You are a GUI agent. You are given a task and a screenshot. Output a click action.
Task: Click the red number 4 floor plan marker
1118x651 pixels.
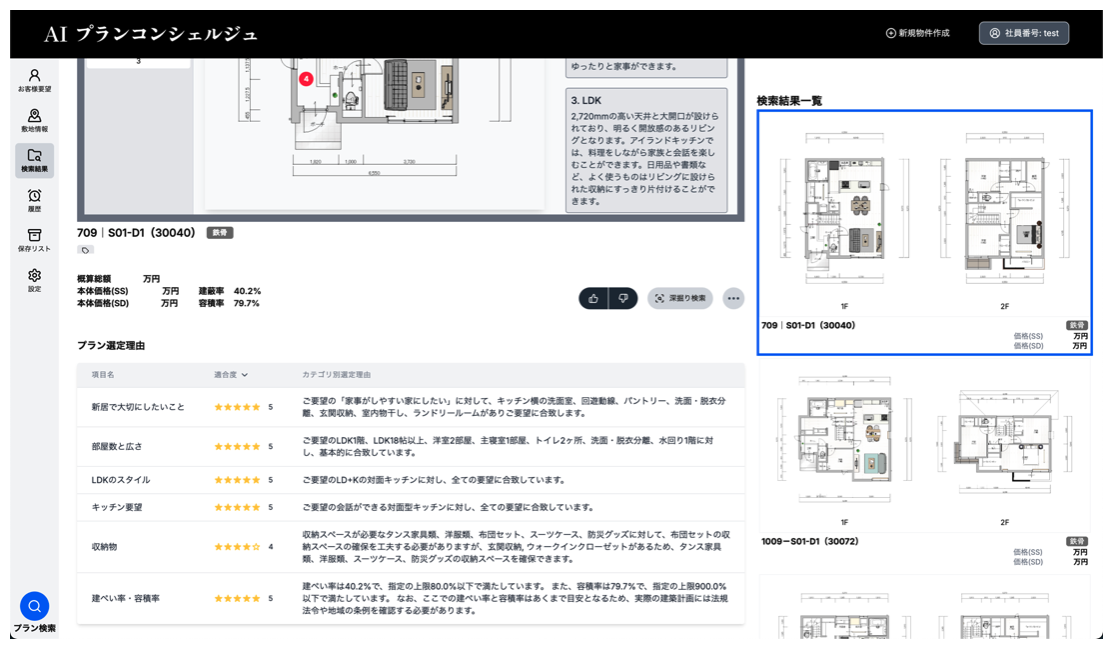306,77
